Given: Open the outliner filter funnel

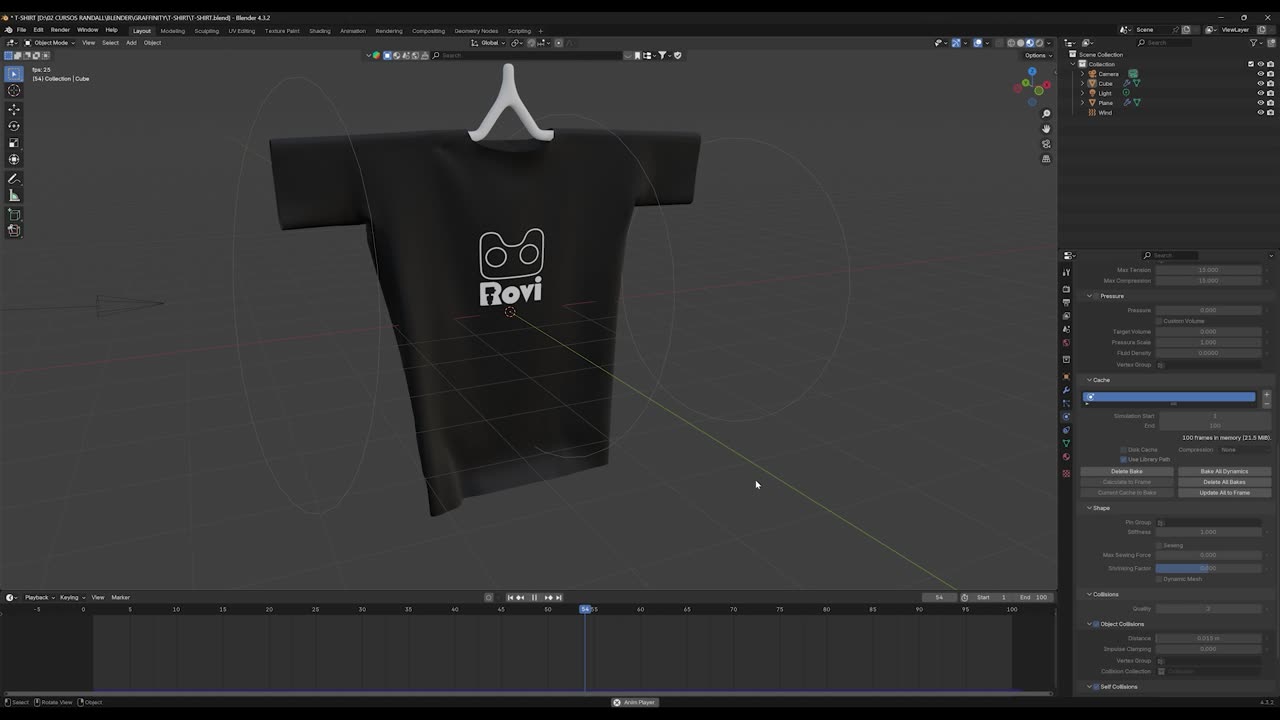Looking at the screenshot, I should click(x=1254, y=43).
